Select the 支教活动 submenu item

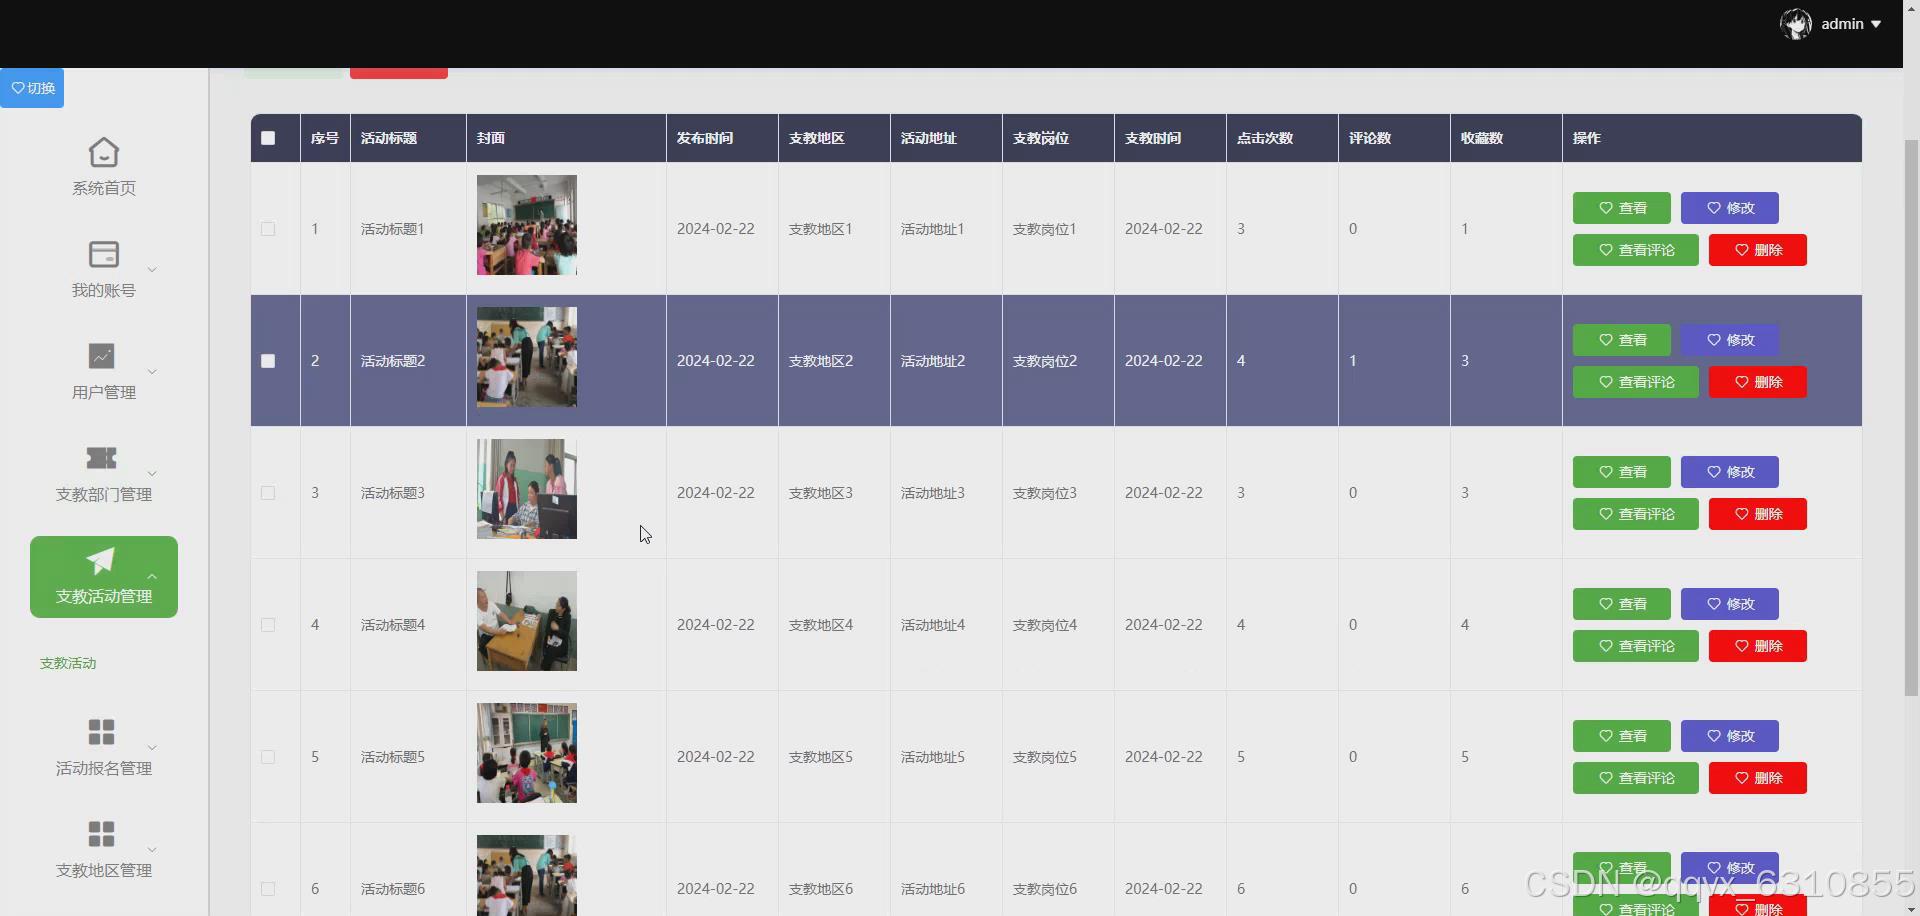(x=68, y=663)
